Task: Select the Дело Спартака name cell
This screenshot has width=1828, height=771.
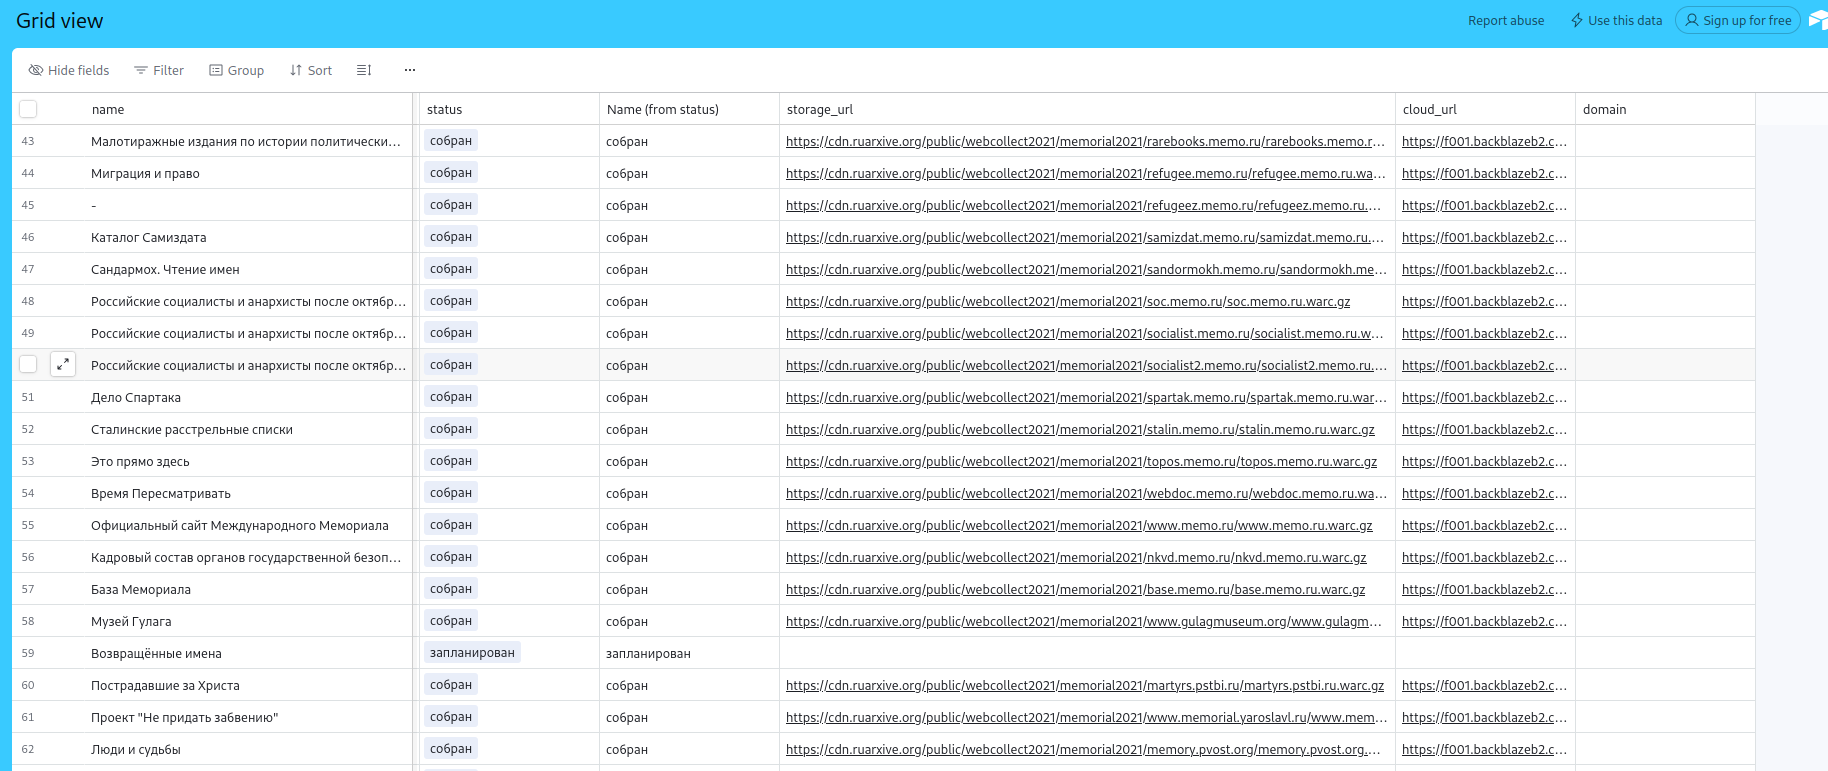Action: (x=136, y=397)
